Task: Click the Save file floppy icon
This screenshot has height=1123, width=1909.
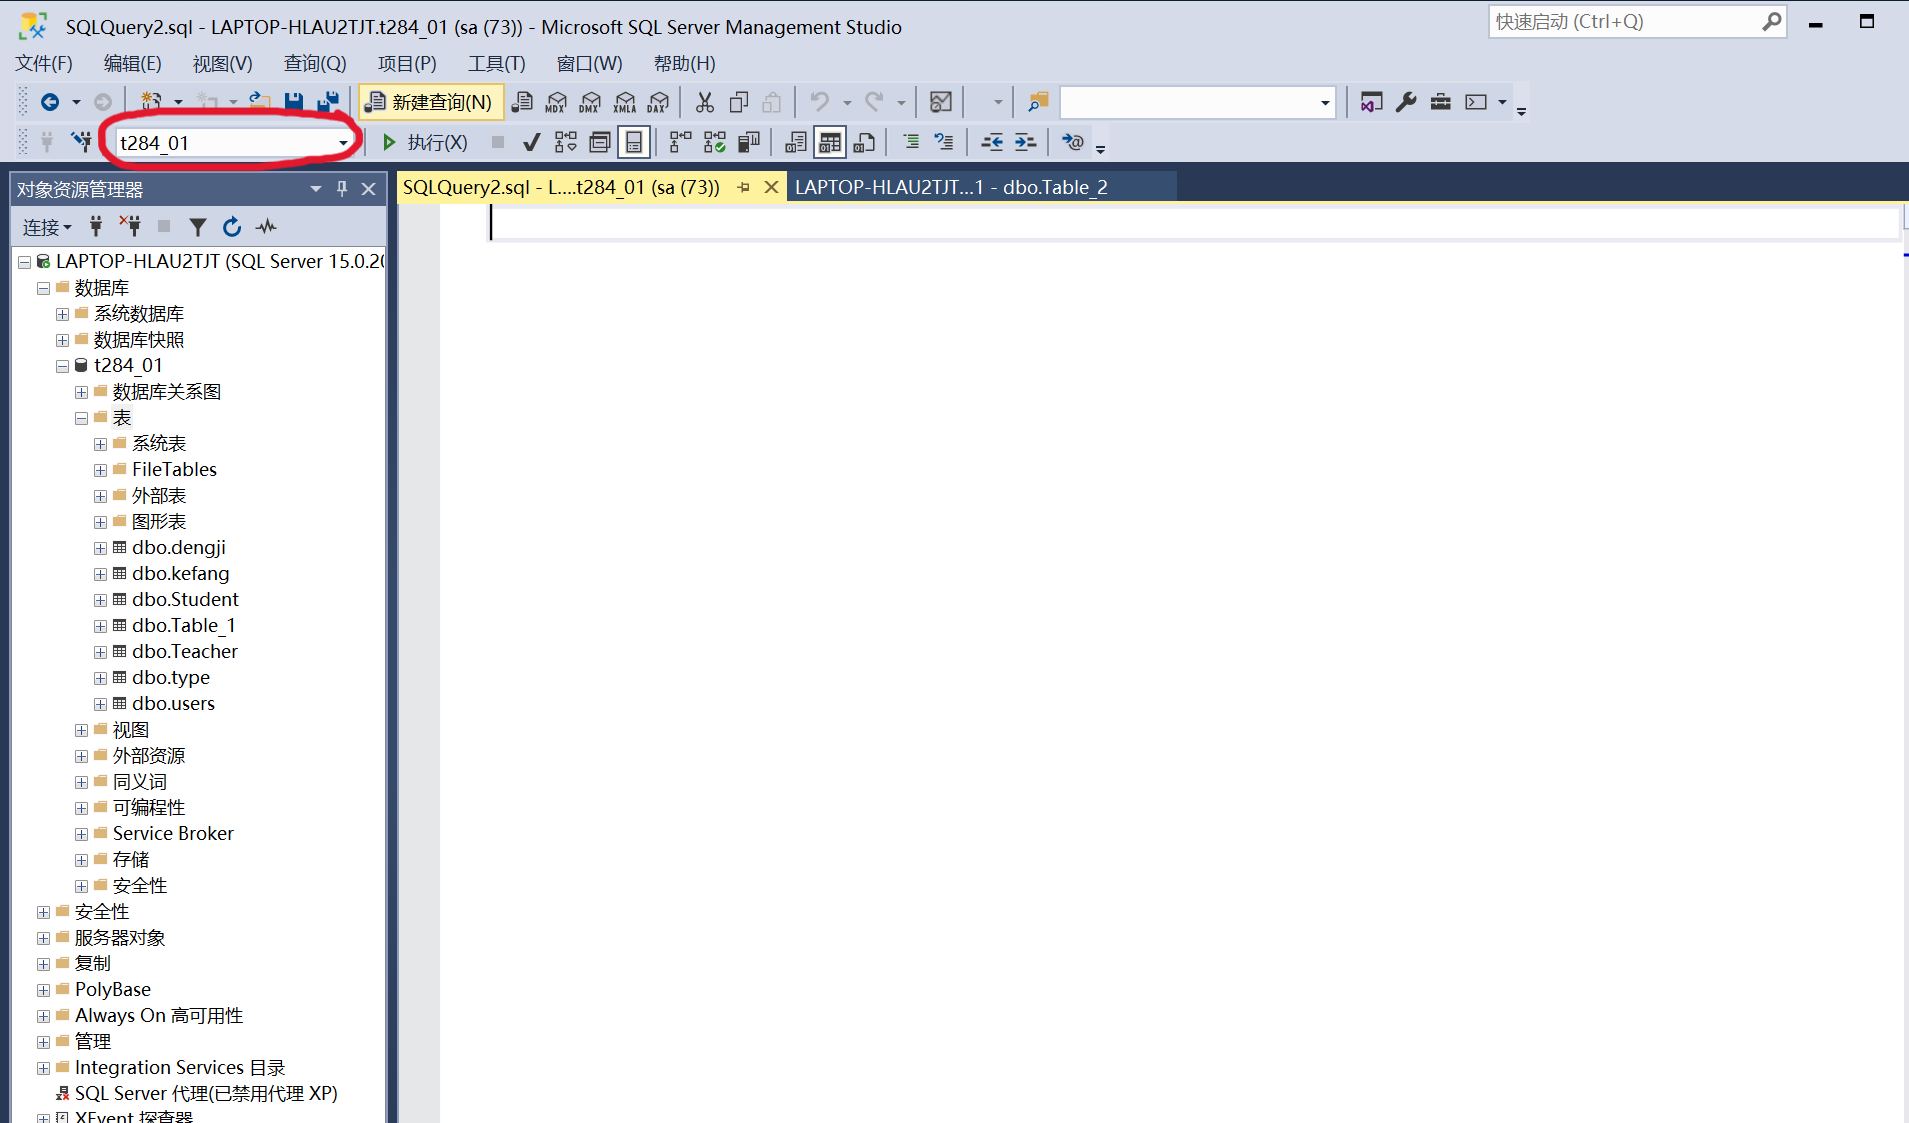Action: coord(293,102)
